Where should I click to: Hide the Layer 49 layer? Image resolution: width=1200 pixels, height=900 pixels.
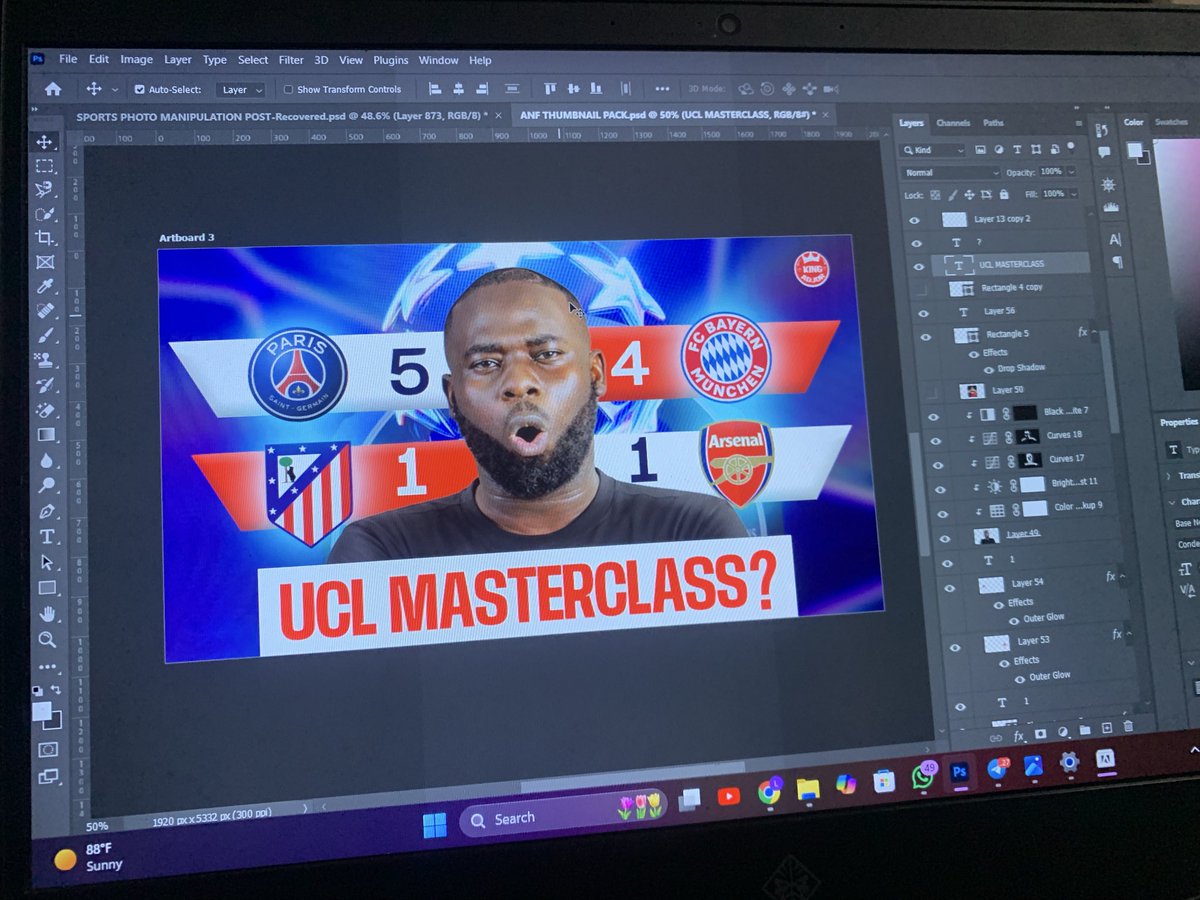click(943, 538)
